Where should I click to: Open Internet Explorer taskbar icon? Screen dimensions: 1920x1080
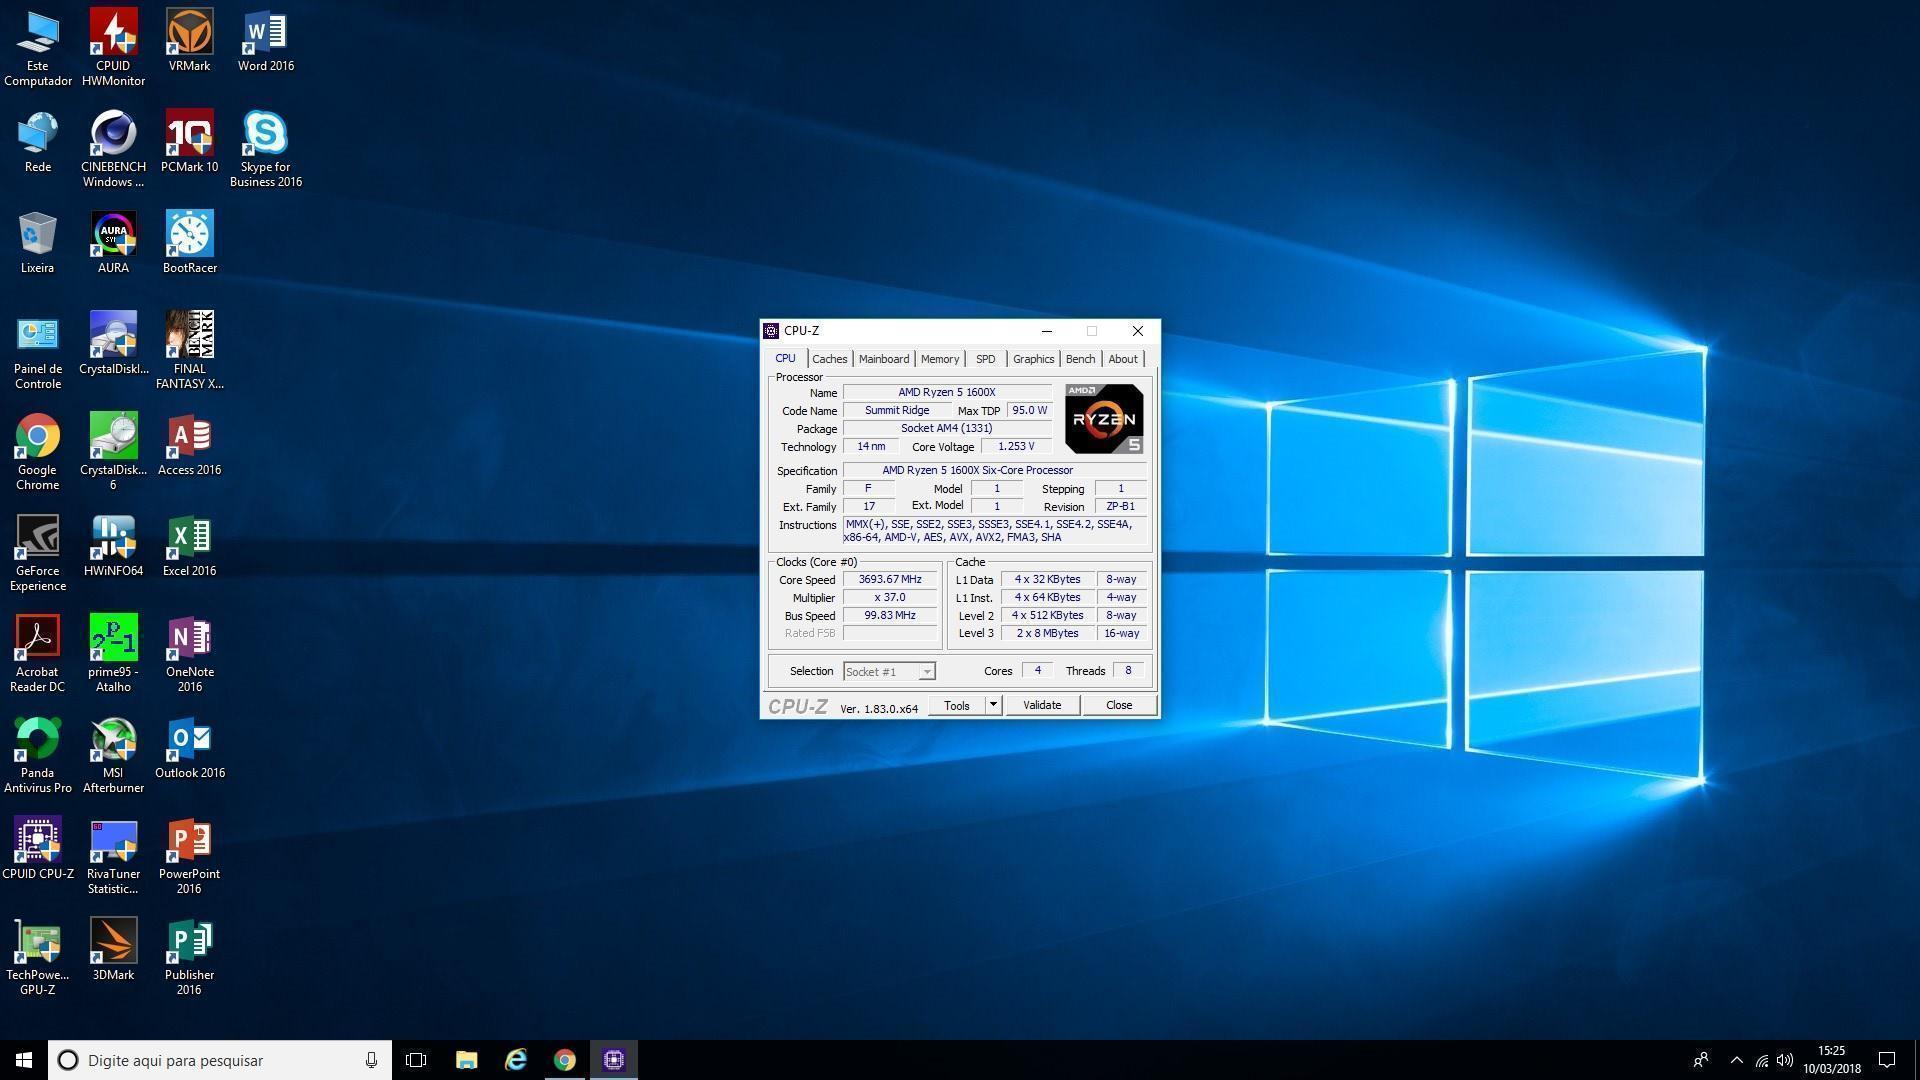coord(515,1060)
